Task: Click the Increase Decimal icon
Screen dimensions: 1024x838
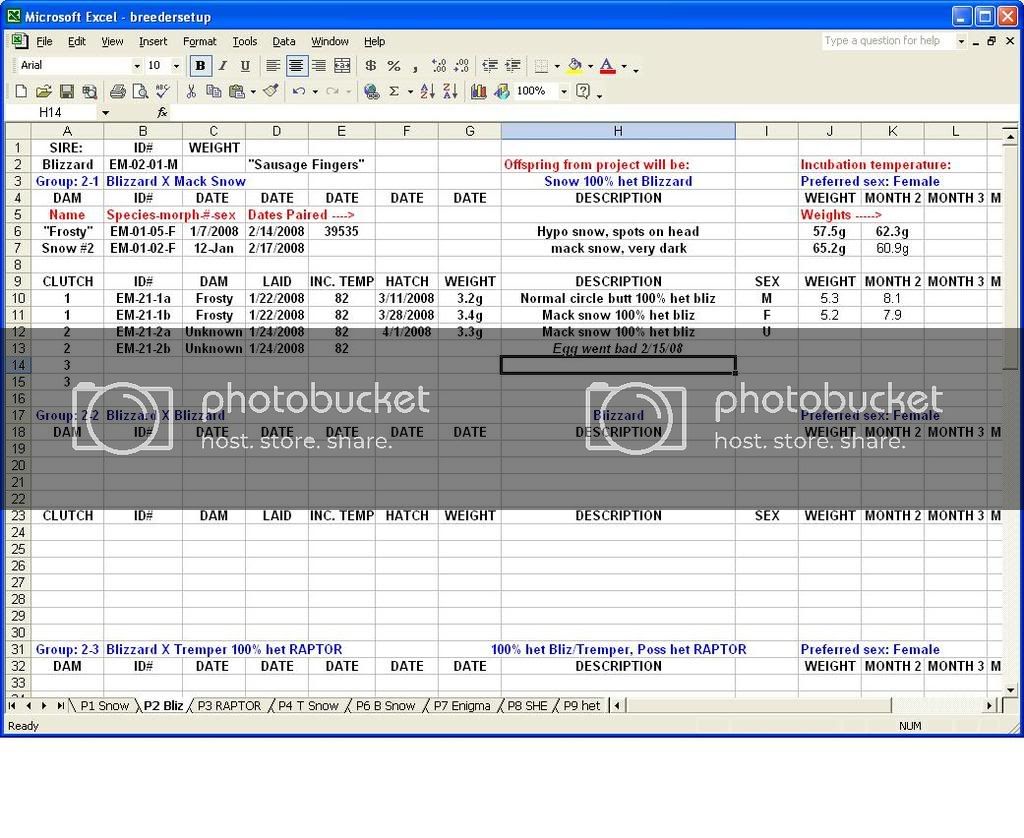Action: pos(438,66)
